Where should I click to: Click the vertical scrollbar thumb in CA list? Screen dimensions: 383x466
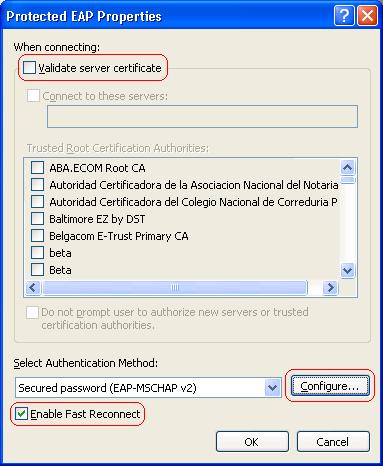(348, 180)
